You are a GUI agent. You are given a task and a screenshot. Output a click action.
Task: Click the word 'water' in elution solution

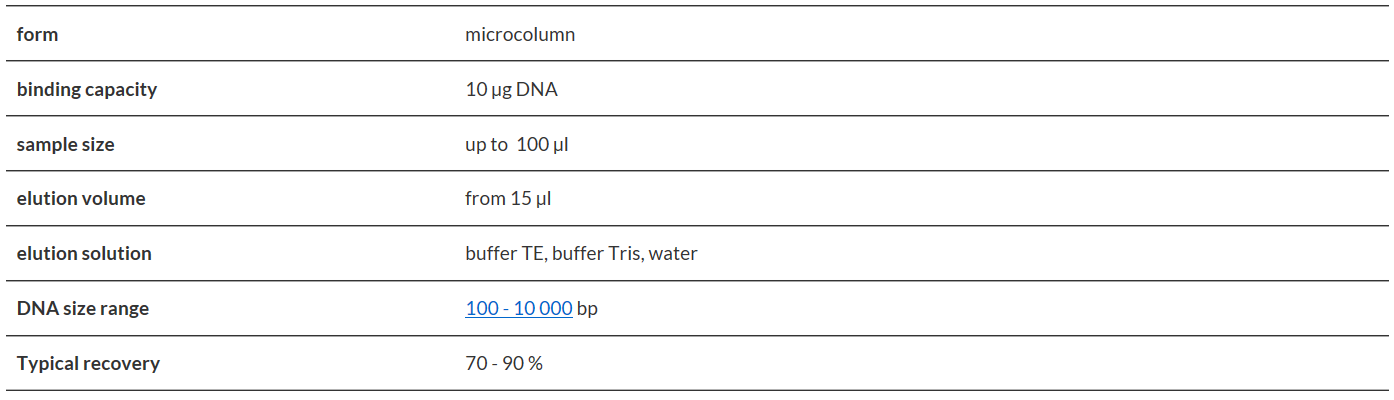[673, 254]
